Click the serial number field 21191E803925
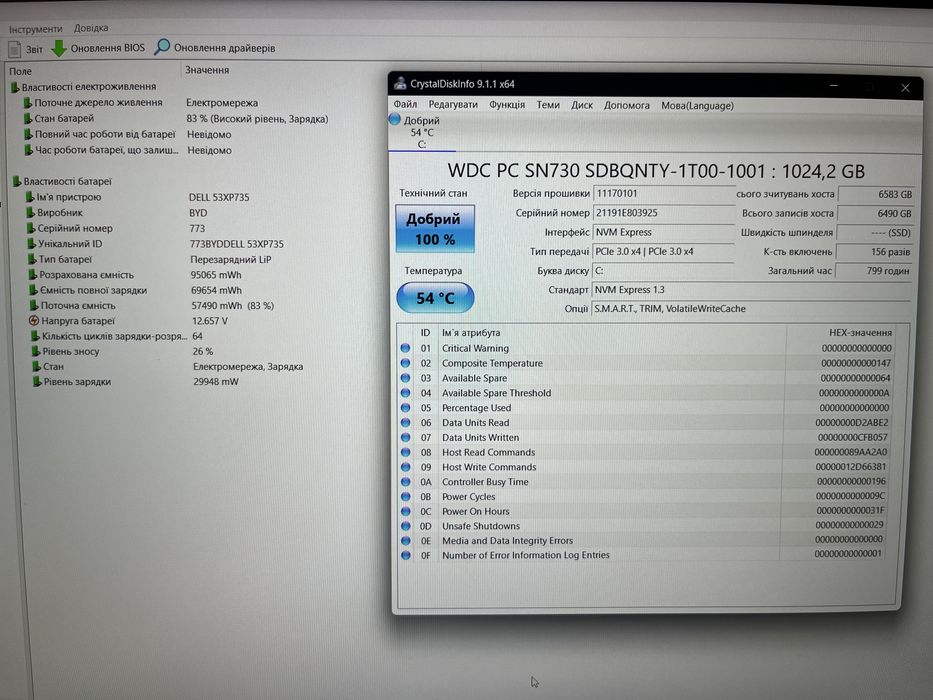Screen dimensions: 933x700 (x=663, y=213)
